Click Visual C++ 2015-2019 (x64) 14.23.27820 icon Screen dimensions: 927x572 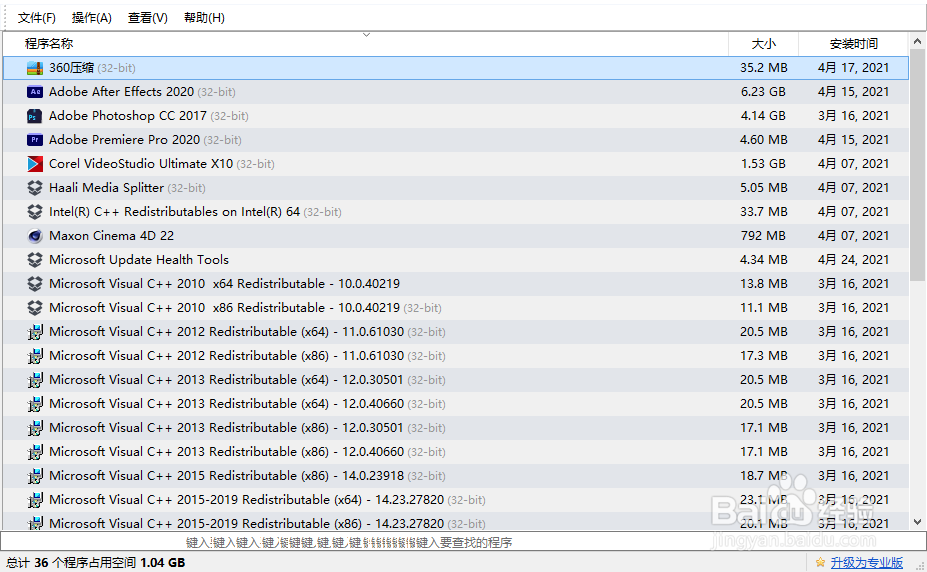35,500
